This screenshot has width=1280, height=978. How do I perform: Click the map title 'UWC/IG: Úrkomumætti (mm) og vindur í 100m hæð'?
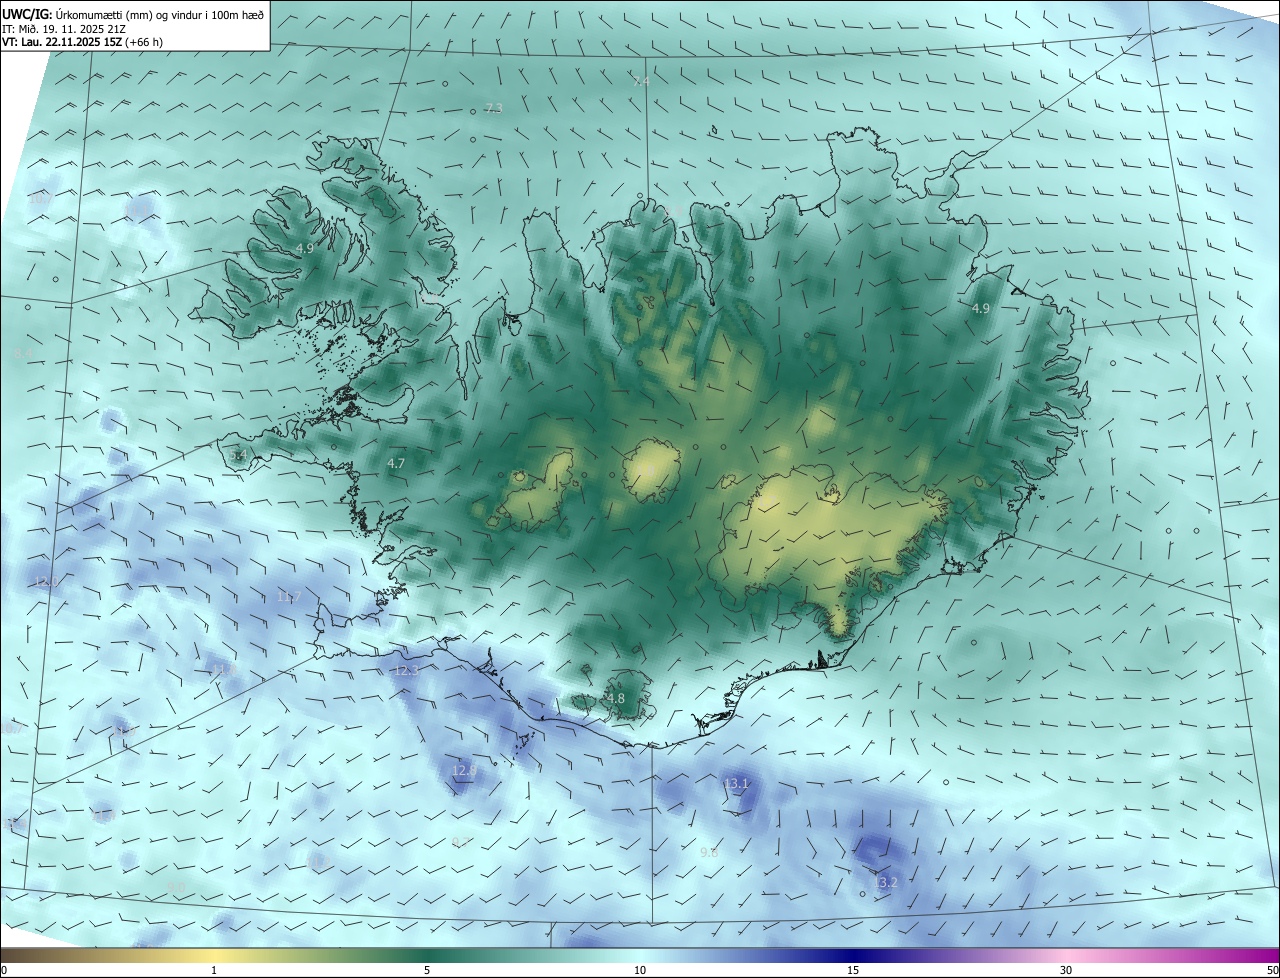[x=133, y=13]
